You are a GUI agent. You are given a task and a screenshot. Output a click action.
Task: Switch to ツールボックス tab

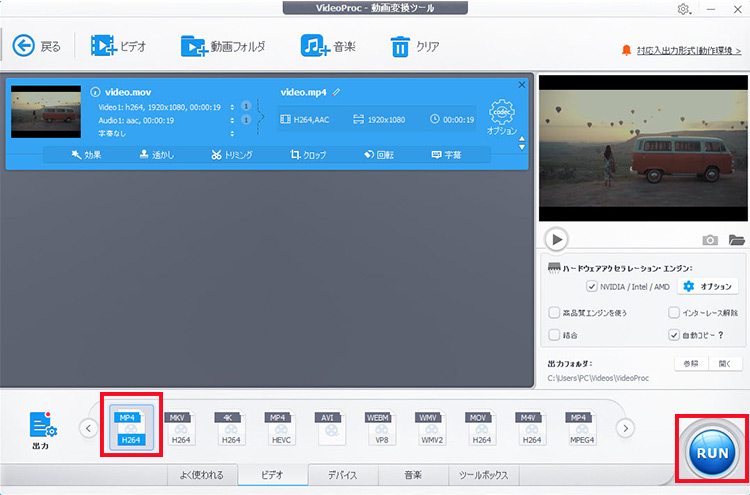point(484,475)
